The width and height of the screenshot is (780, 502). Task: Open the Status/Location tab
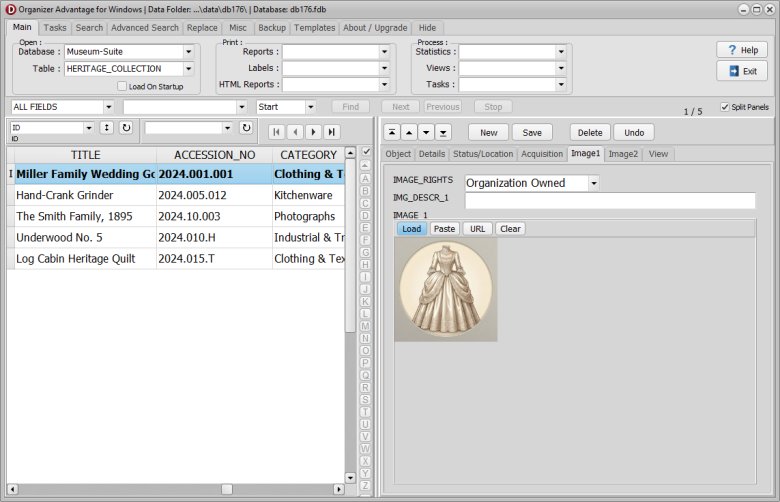tap(483, 154)
